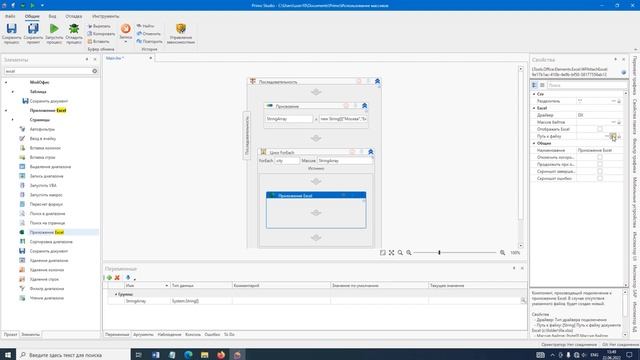Click the orange Запись record icon
Viewport: 640px width, 360px height.
pyautogui.click(x=126, y=29)
